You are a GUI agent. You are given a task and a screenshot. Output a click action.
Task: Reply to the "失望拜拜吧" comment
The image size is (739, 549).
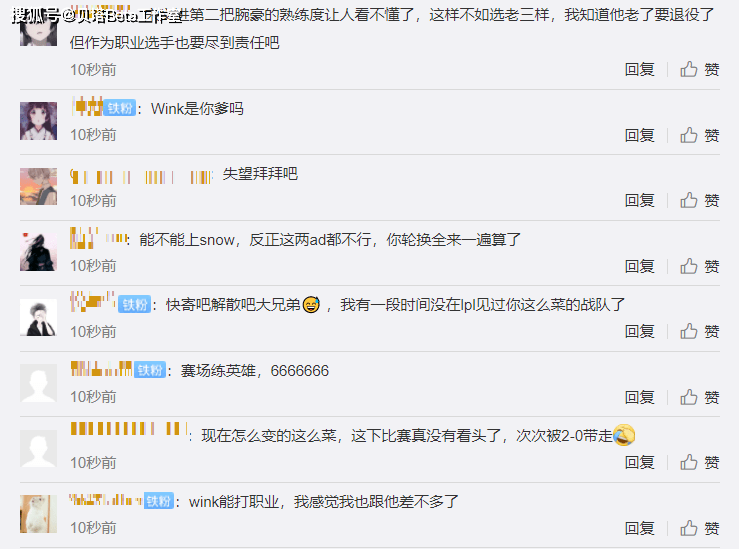pyautogui.click(x=640, y=200)
